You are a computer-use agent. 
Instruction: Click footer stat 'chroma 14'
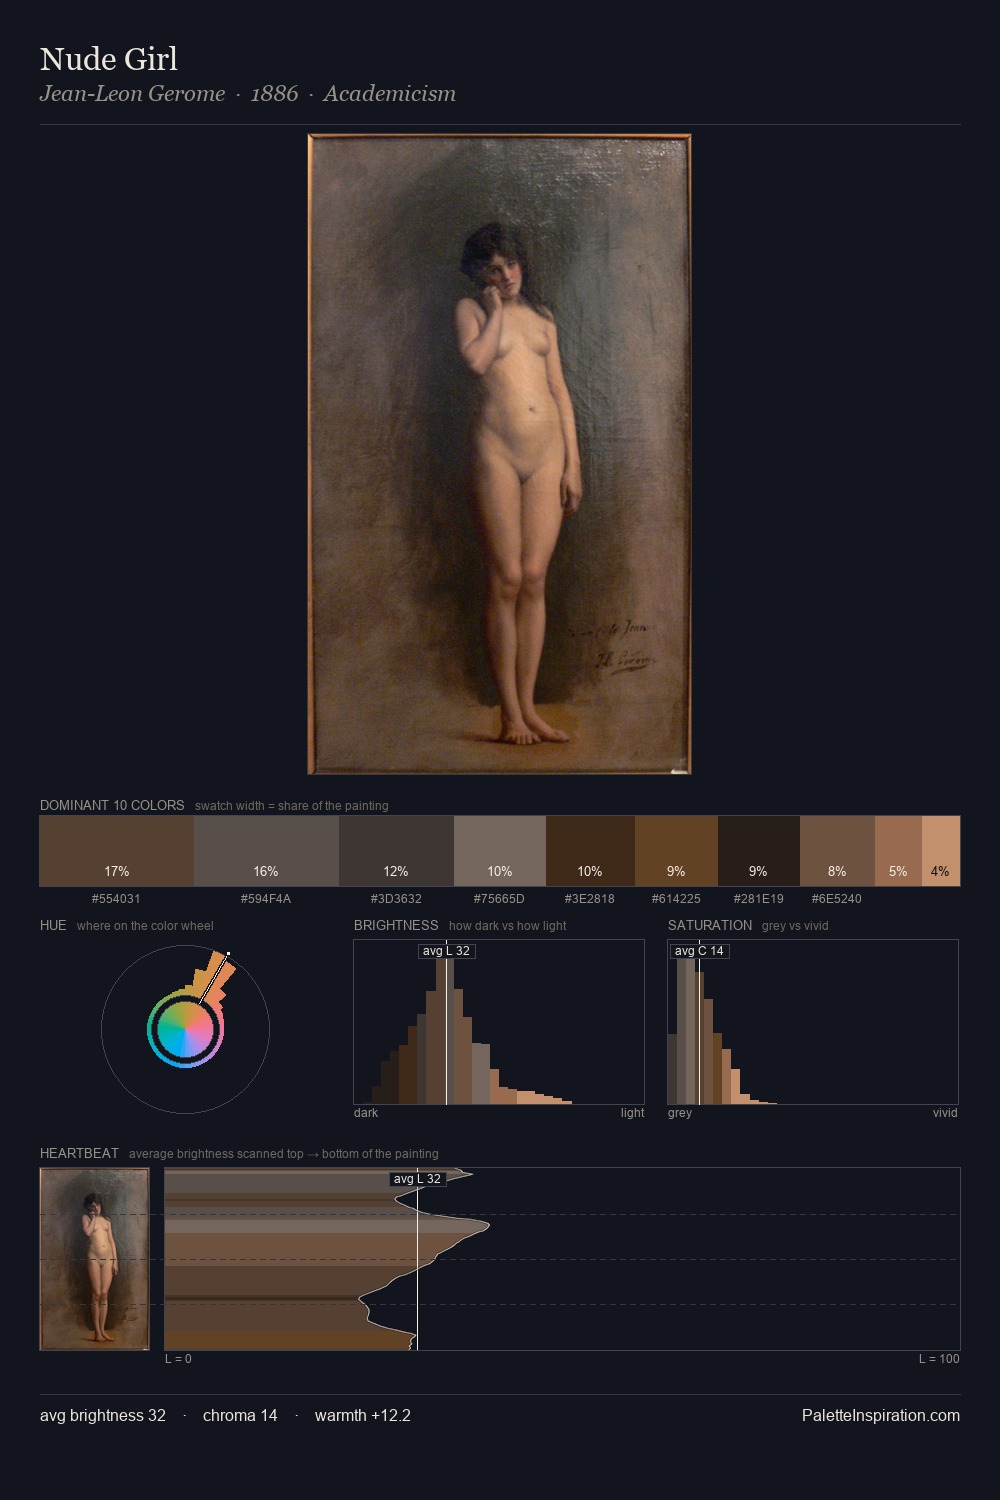click(240, 1415)
